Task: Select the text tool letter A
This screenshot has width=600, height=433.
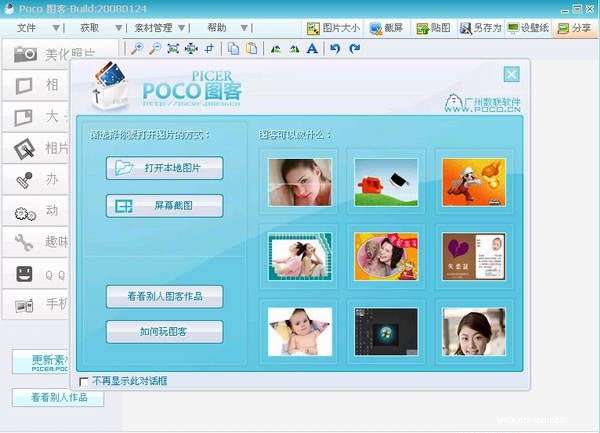Action: click(x=312, y=49)
